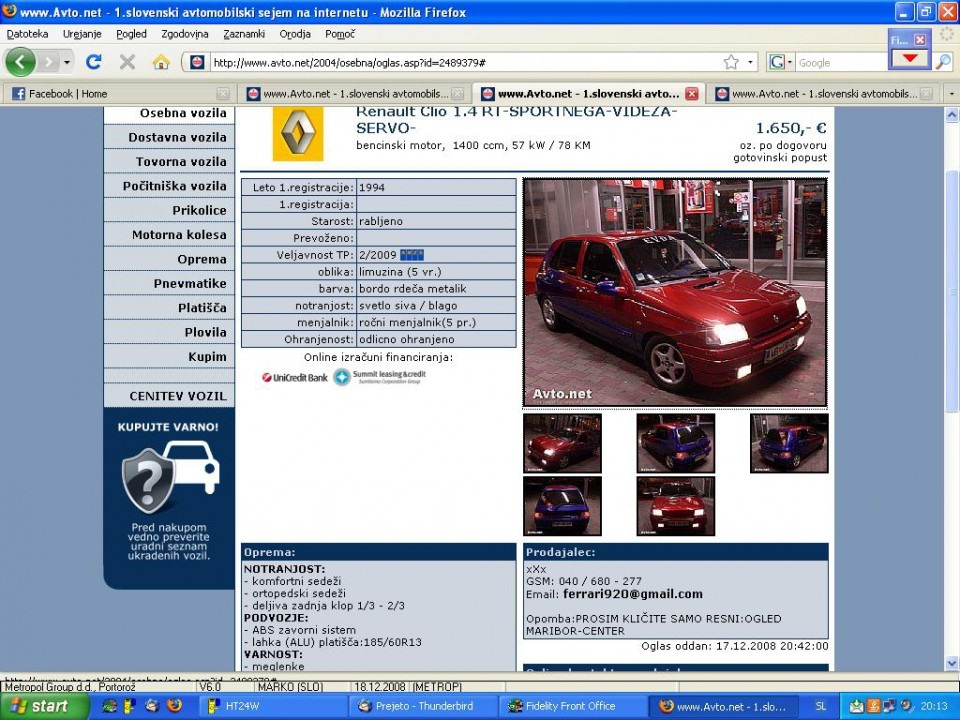Open the Orodja menu
The width and height of the screenshot is (960, 720).
tap(295, 34)
